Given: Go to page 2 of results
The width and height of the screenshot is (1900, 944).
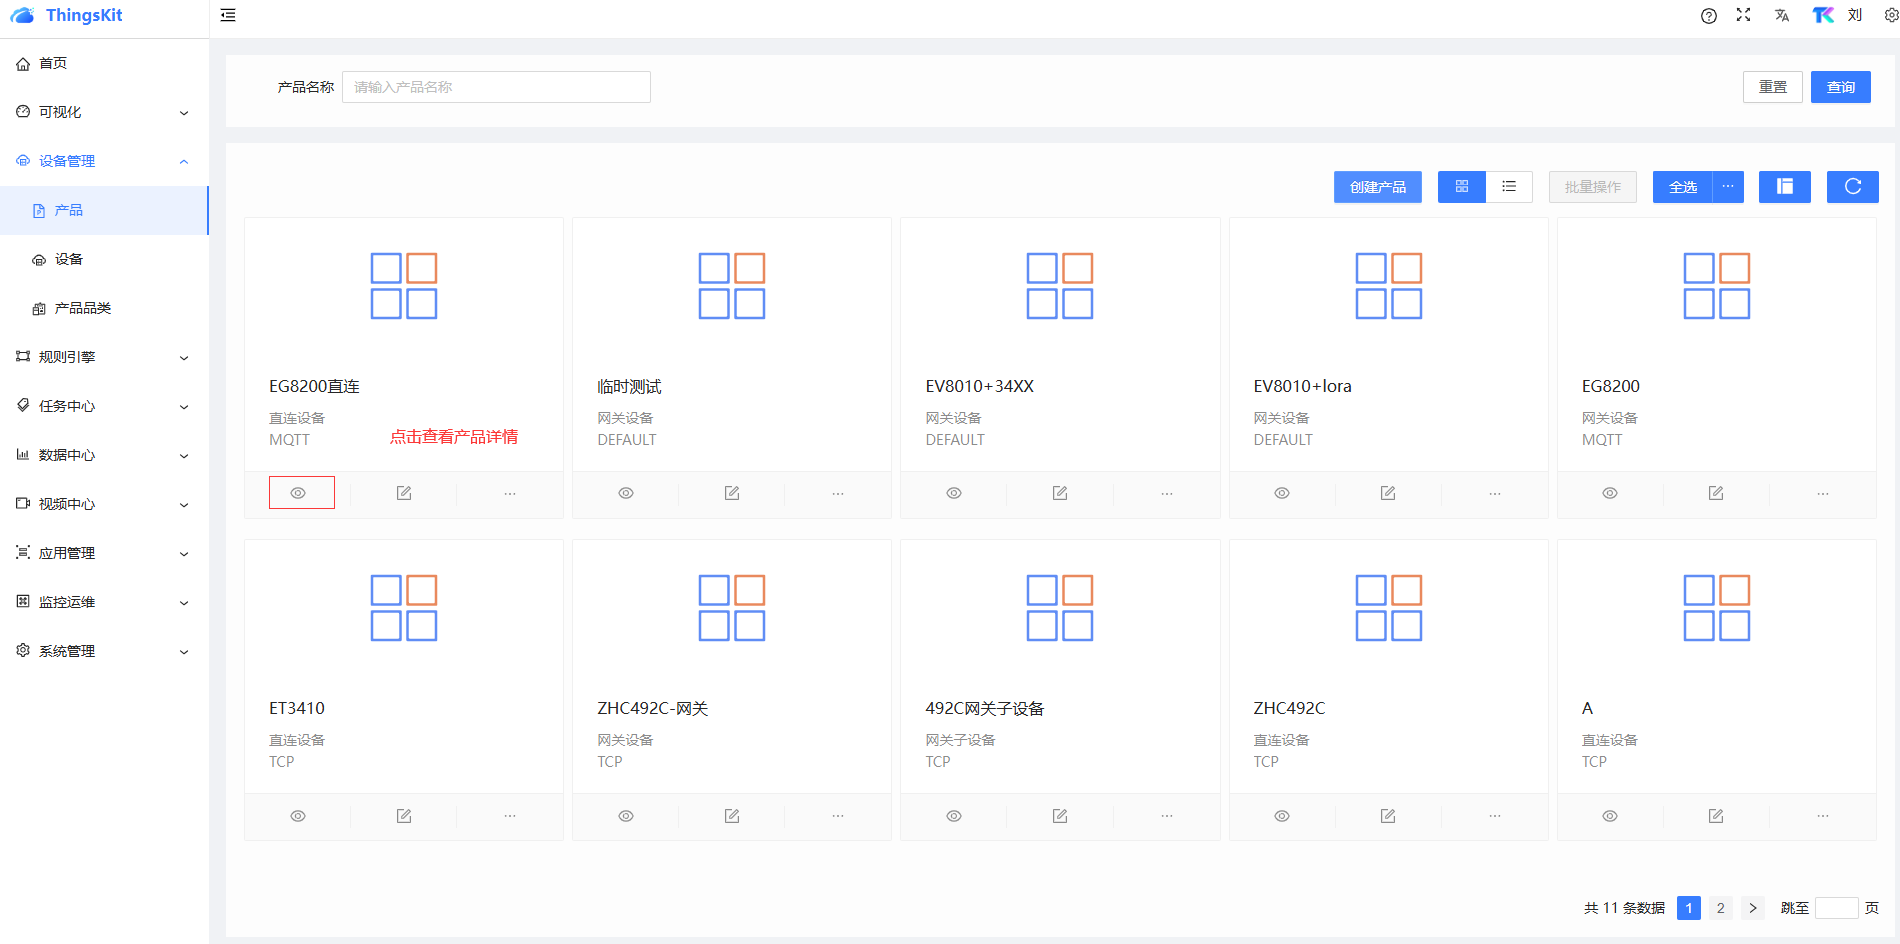Looking at the screenshot, I should tap(1720, 908).
